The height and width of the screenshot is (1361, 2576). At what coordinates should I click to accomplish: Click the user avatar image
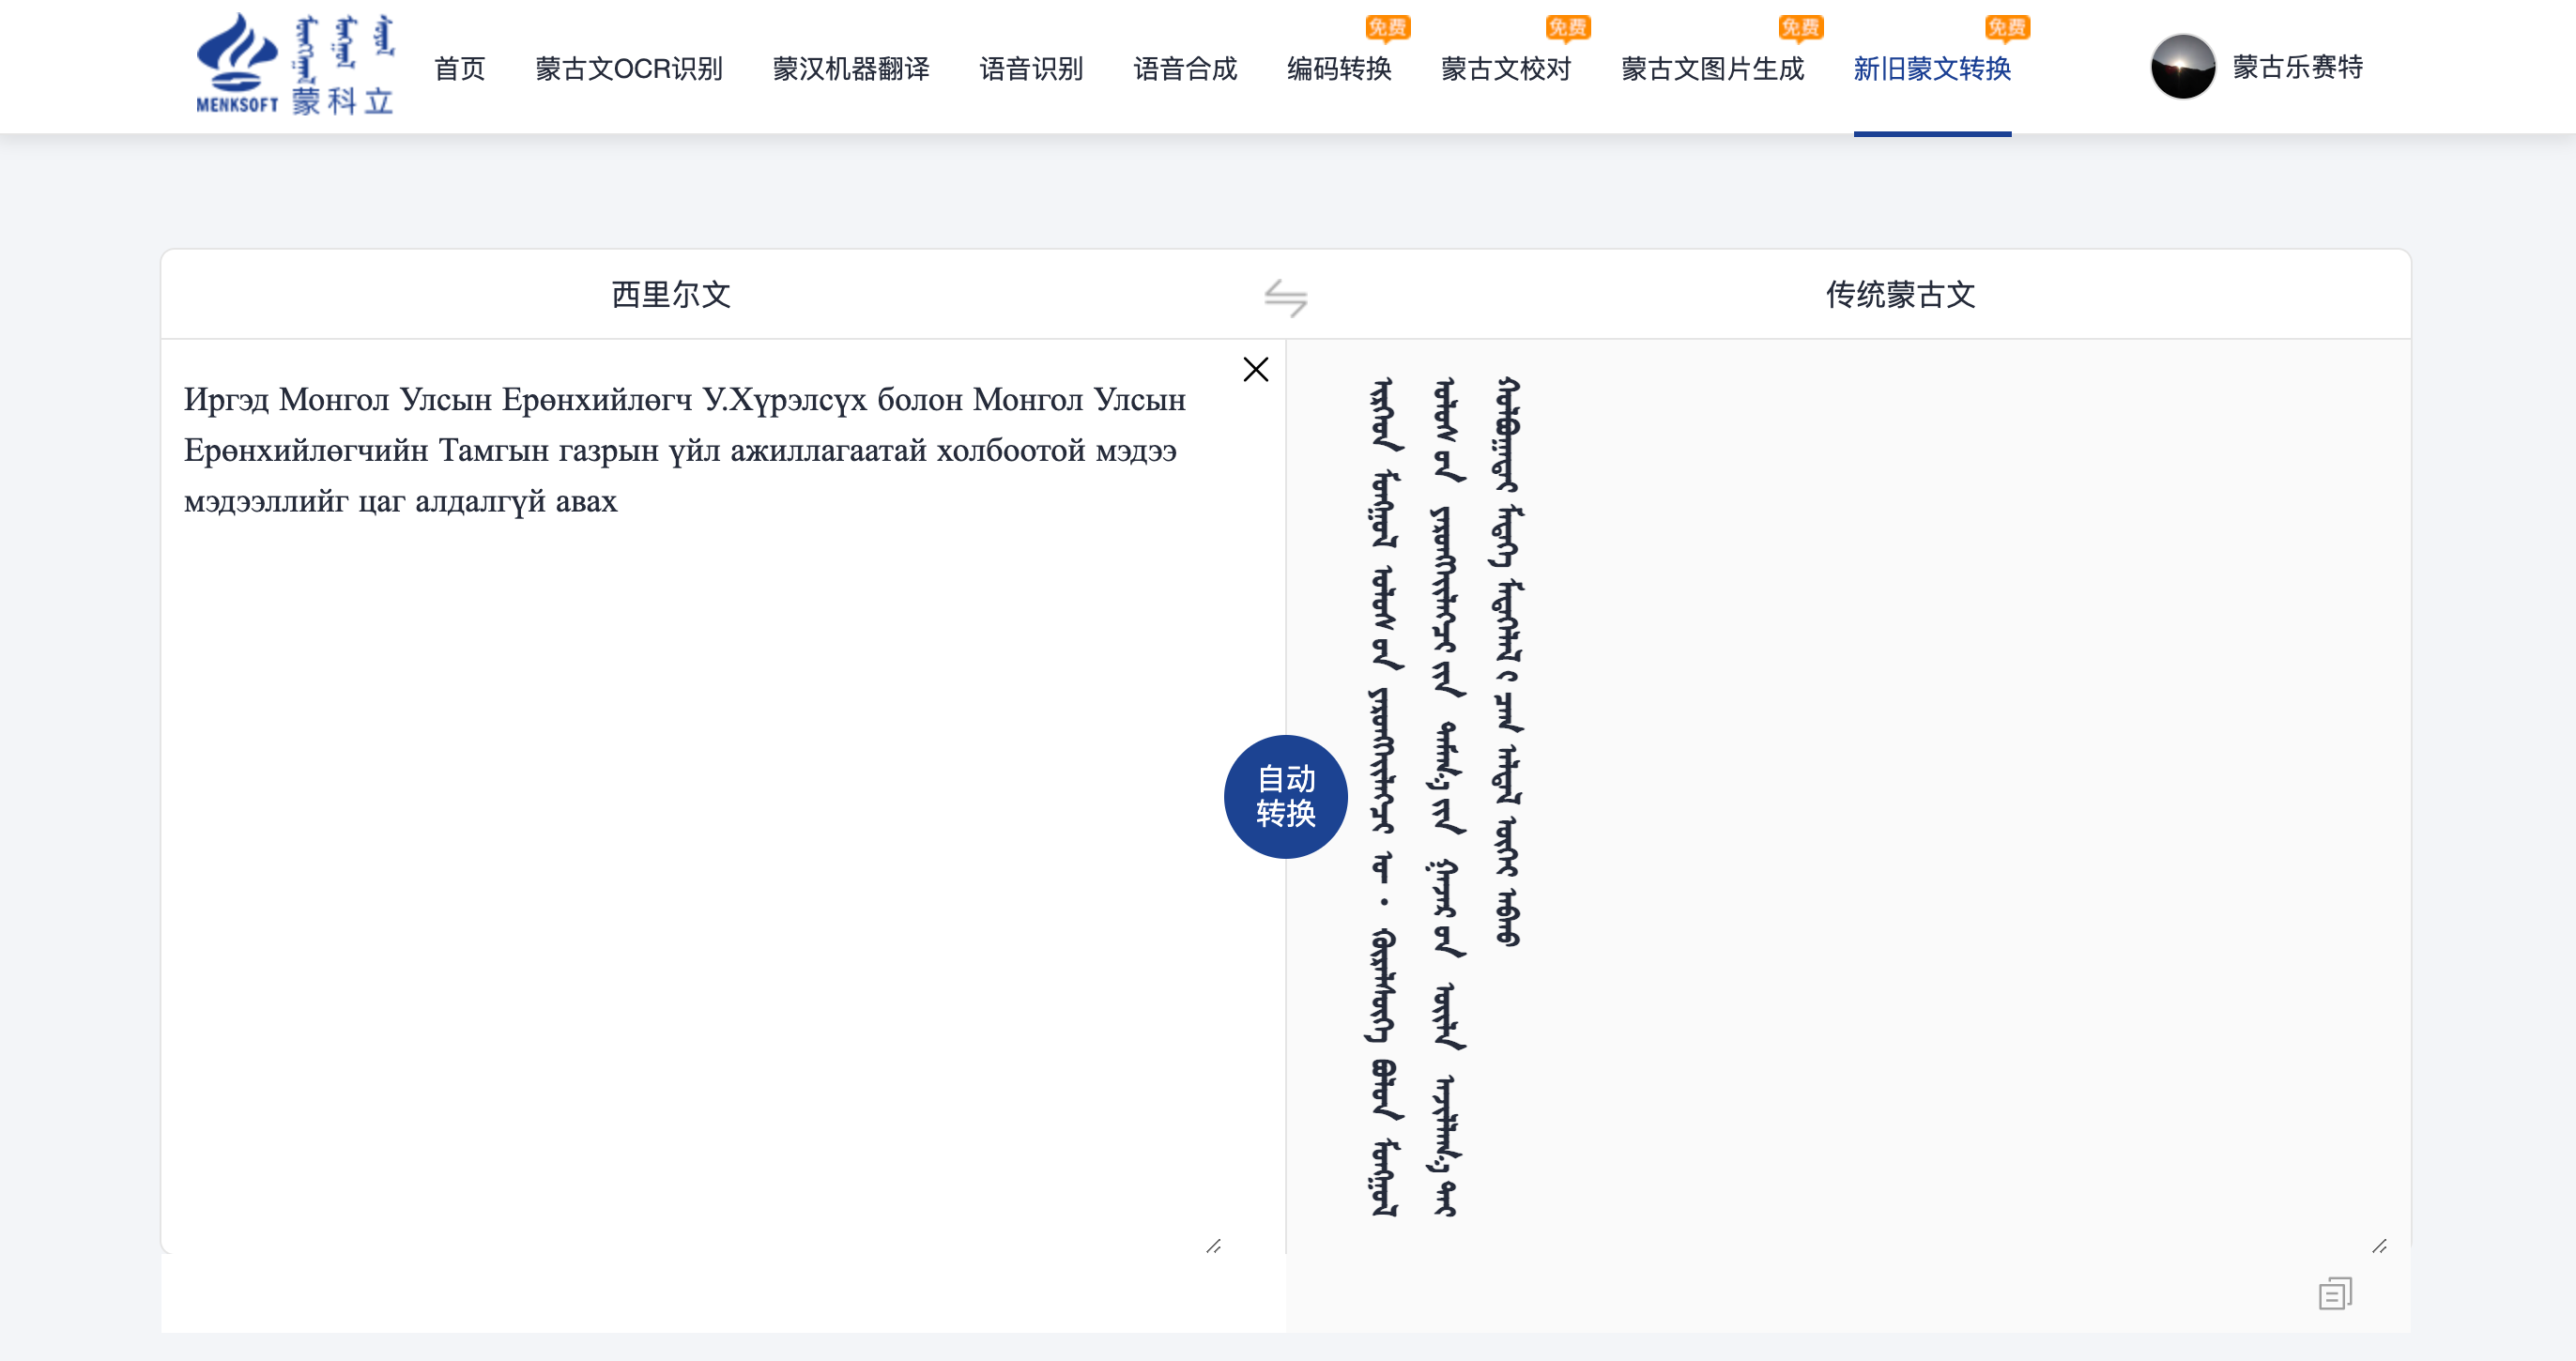[2182, 68]
